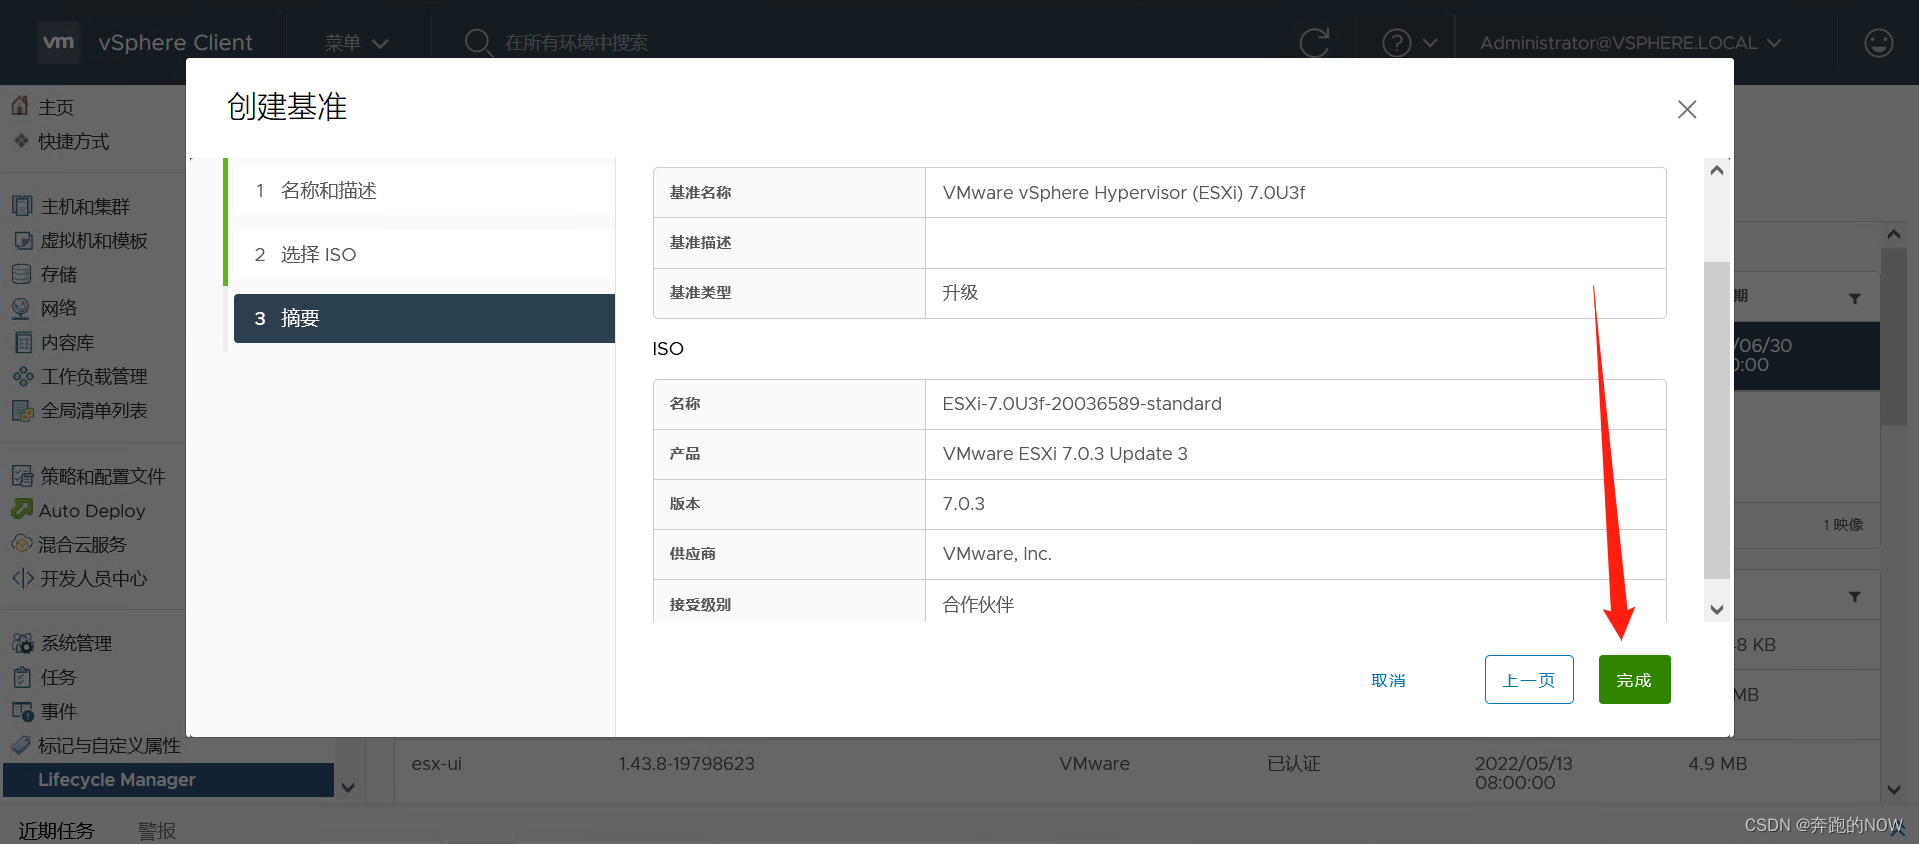The height and width of the screenshot is (844, 1919).
Task: Click the 混合云服务 icon
Action: pos(22,544)
